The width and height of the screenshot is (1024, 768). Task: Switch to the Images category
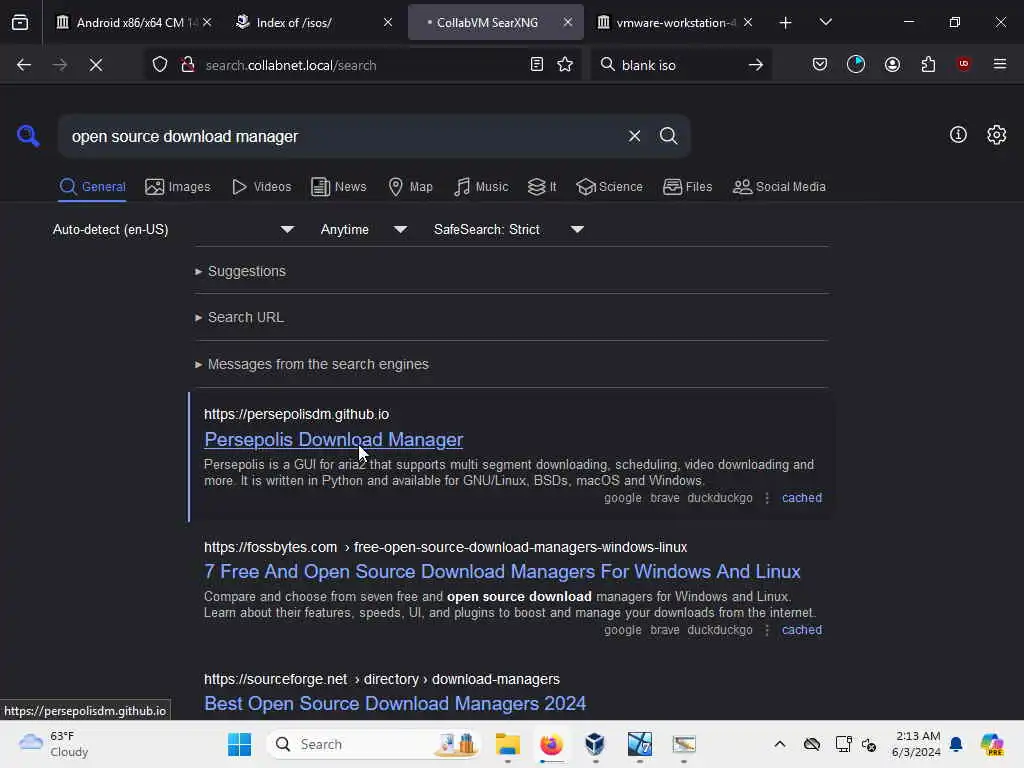tap(178, 187)
